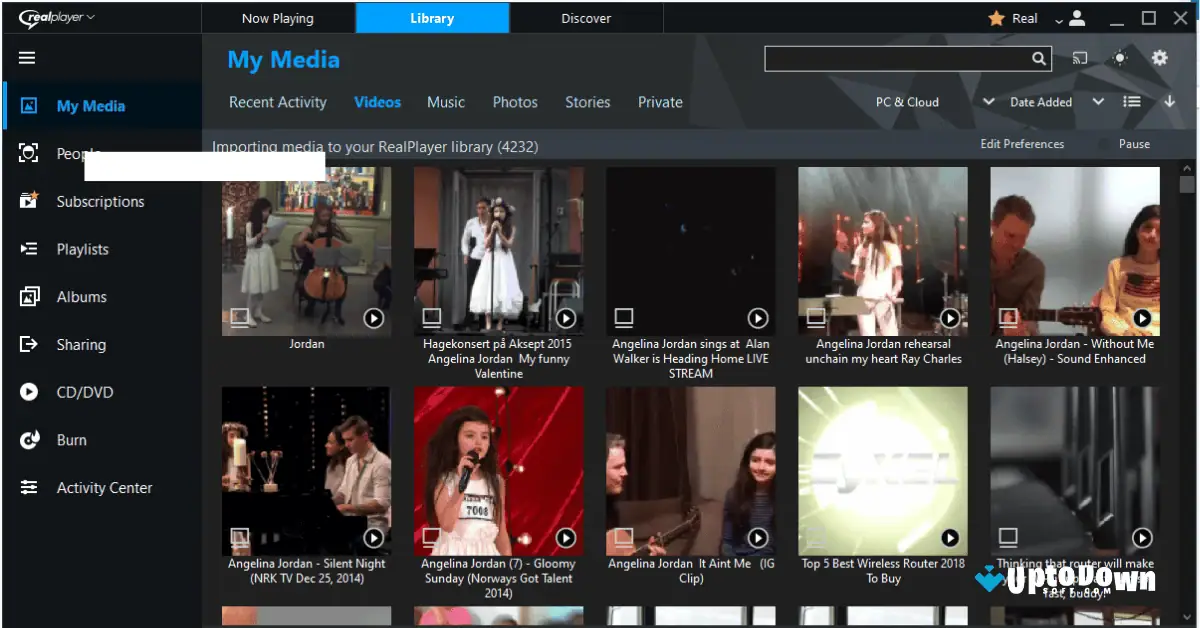Click the brightness/theme icon near the gear
Screen dimensions: 1200x628
point(1120,58)
